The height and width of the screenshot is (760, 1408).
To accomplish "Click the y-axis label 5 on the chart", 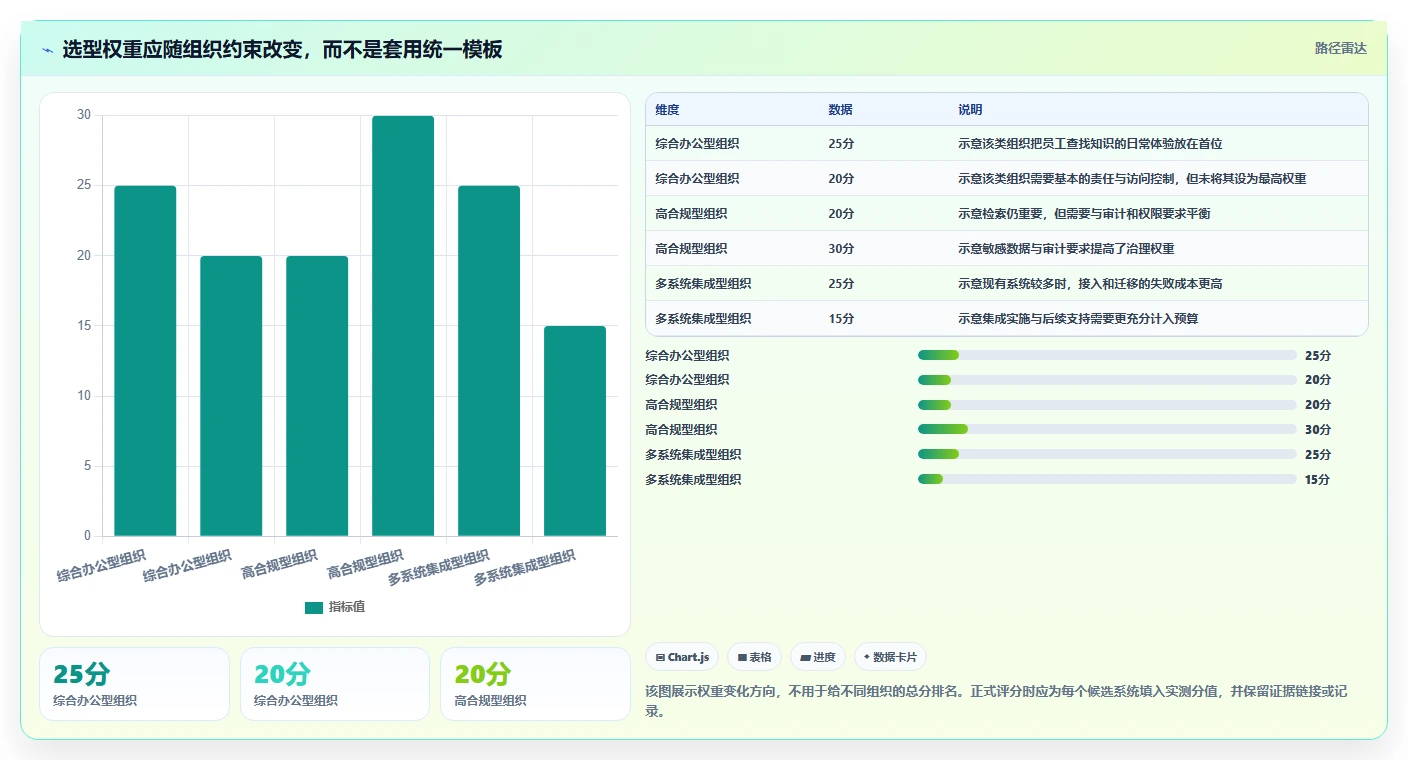I will tap(87, 466).
